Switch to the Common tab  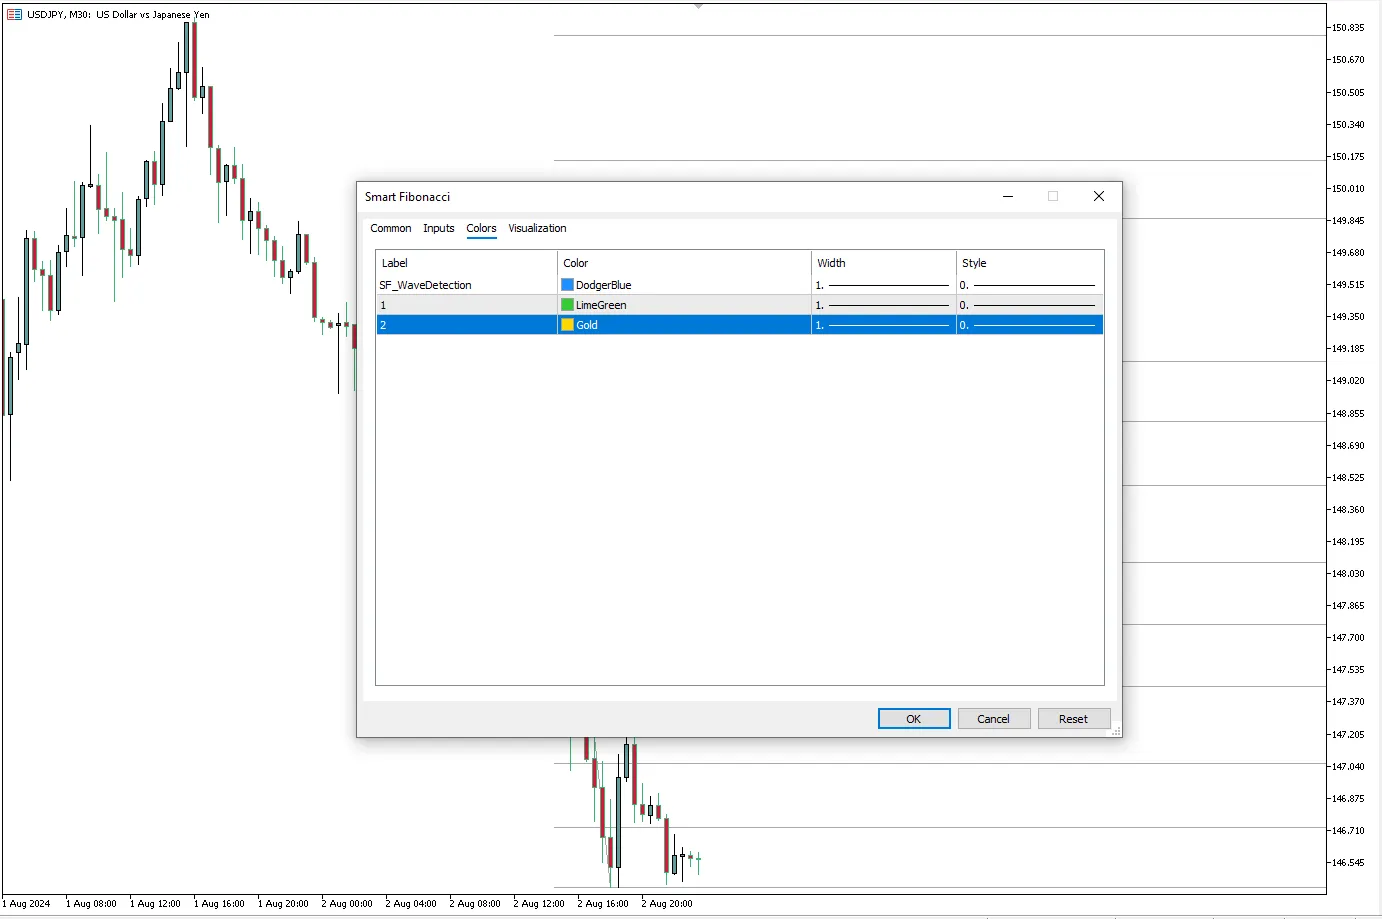[x=390, y=228]
